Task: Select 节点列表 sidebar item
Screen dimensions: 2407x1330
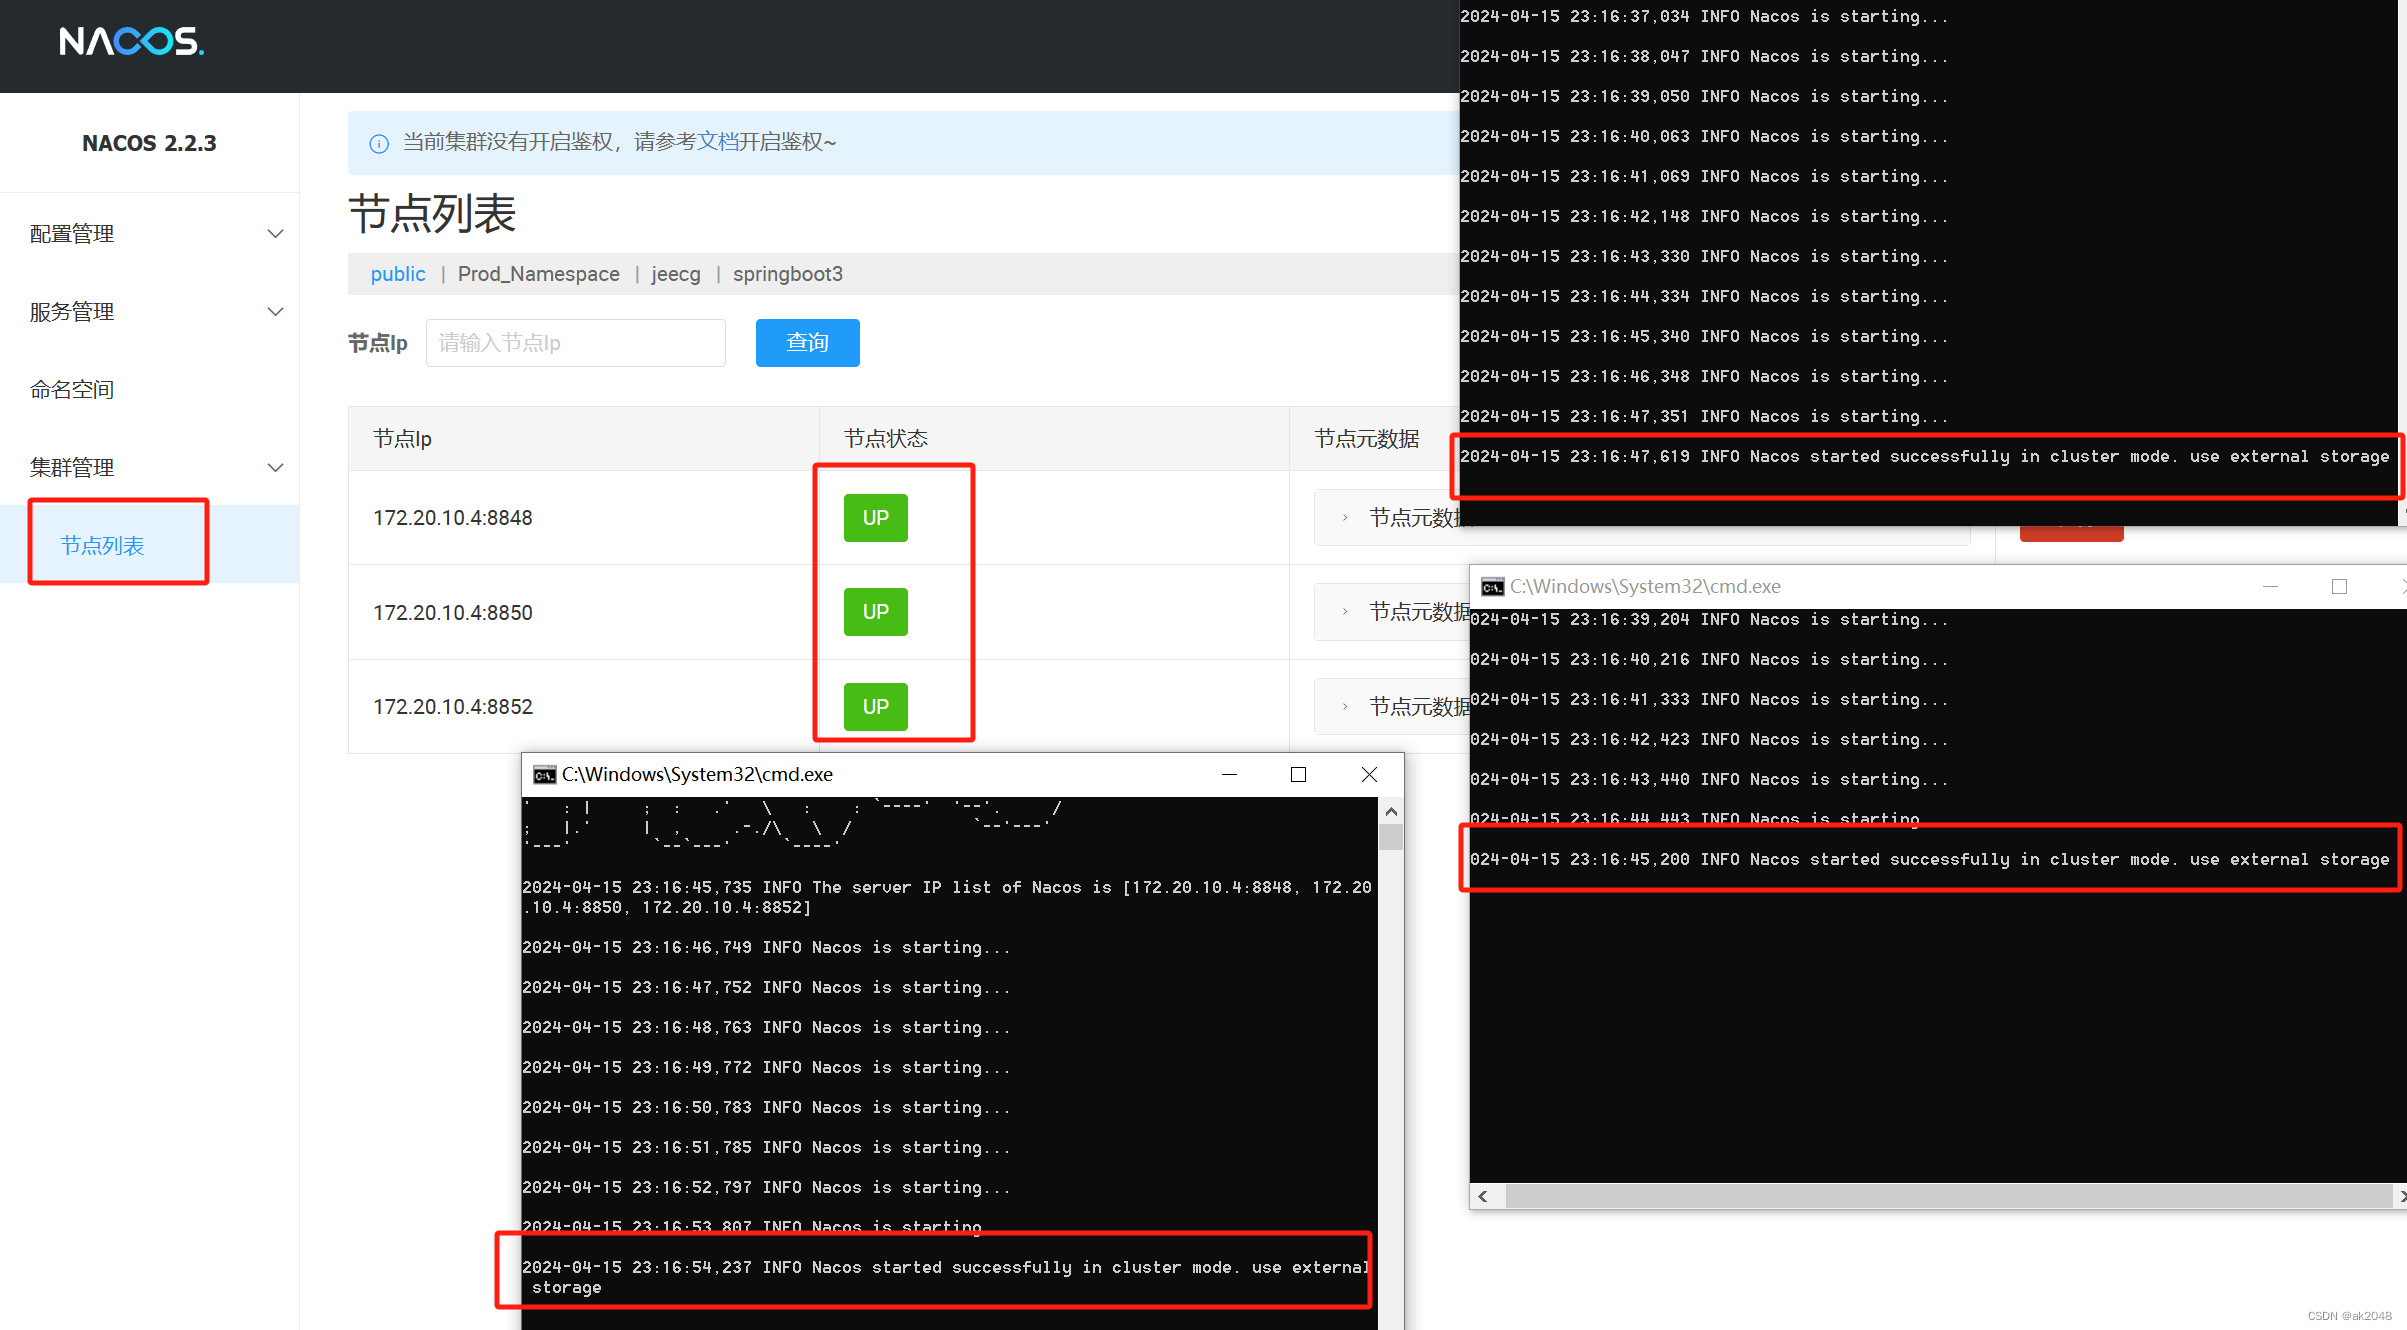Action: coord(149,545)
